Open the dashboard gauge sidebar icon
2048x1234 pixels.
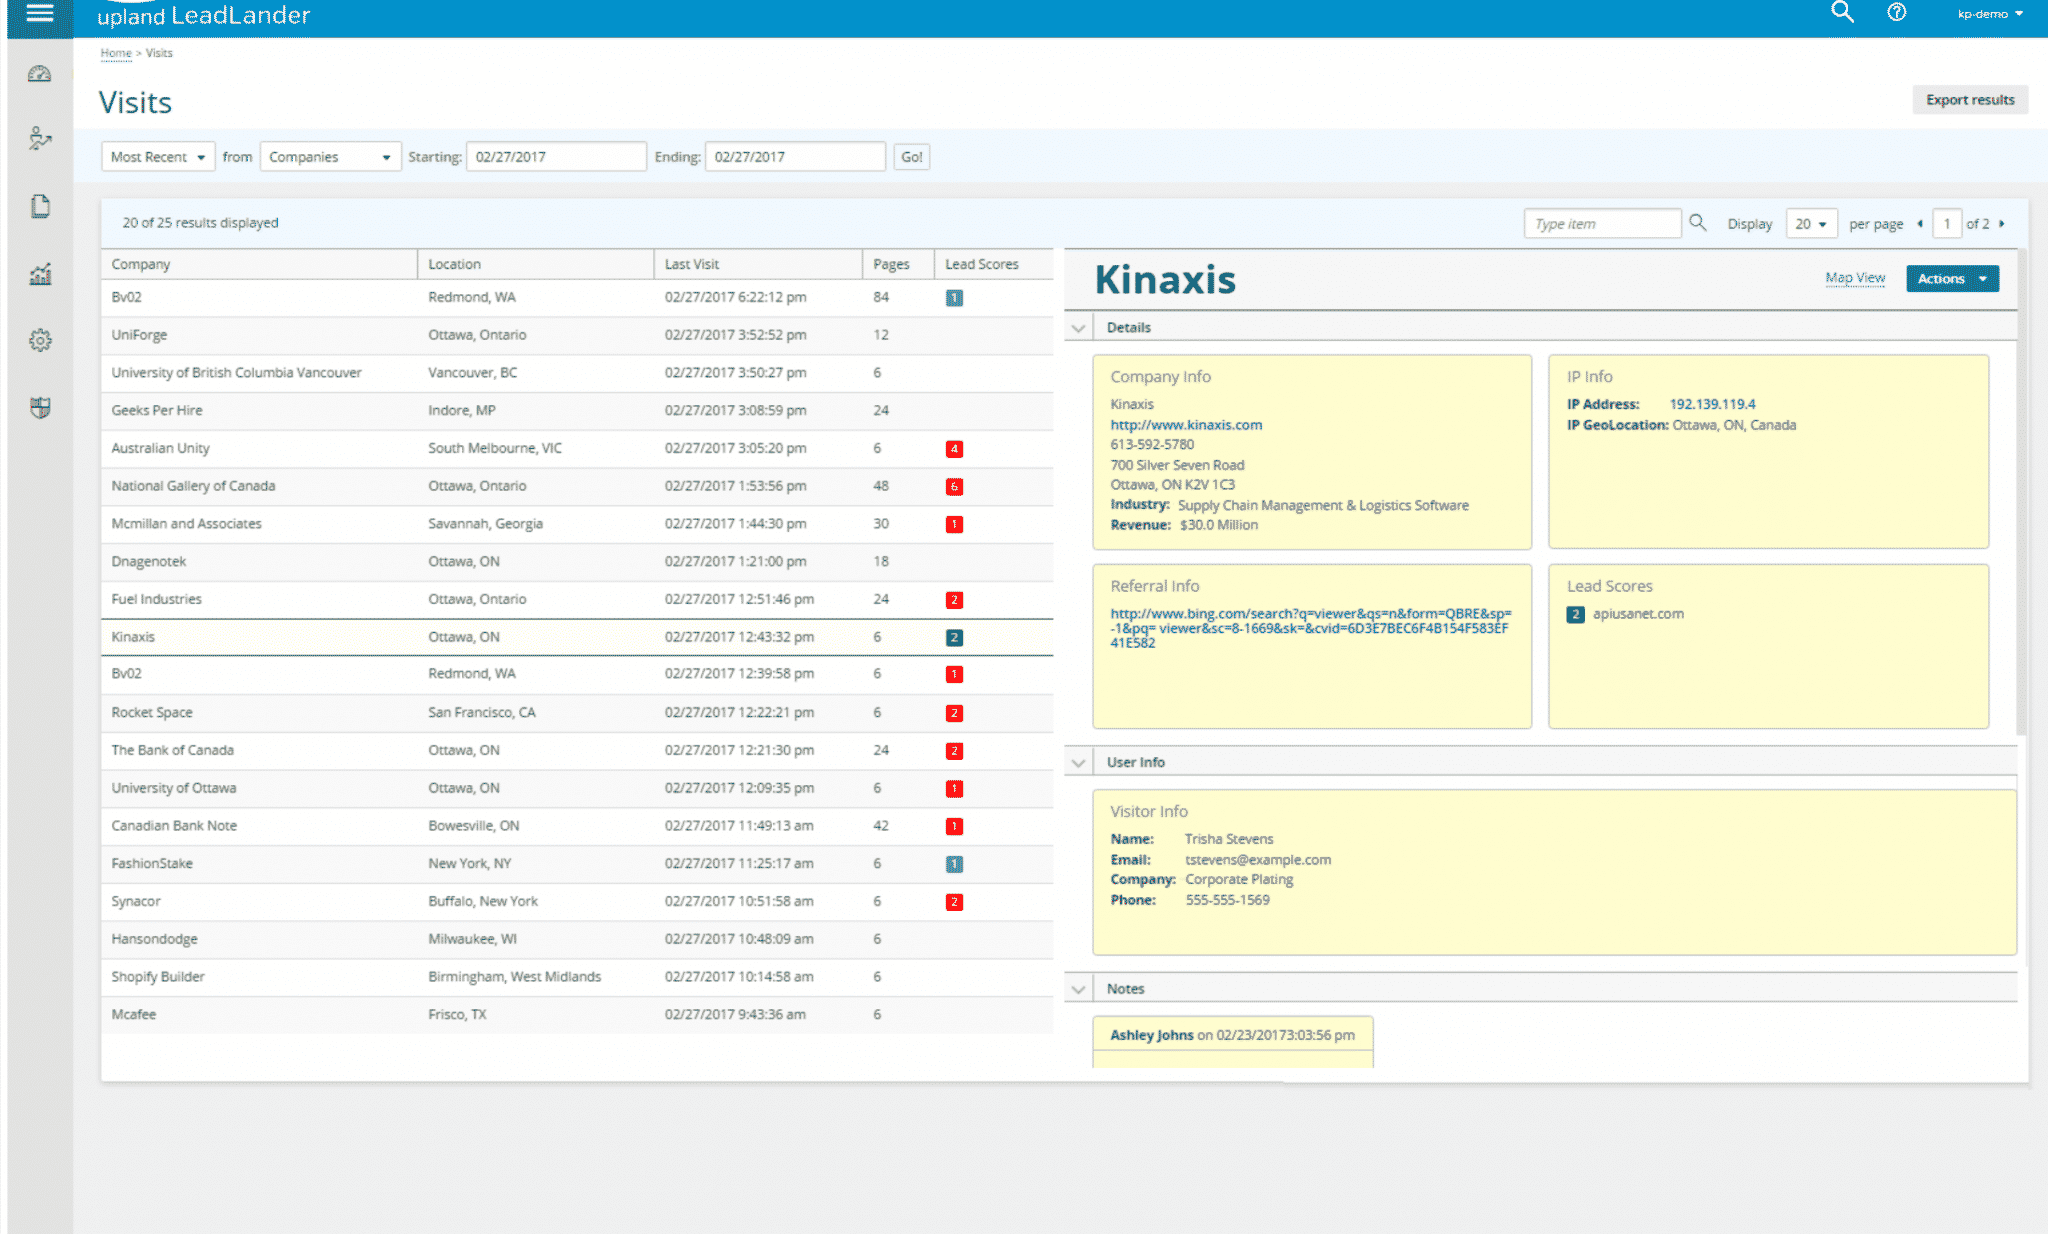(x=40, y=74)
